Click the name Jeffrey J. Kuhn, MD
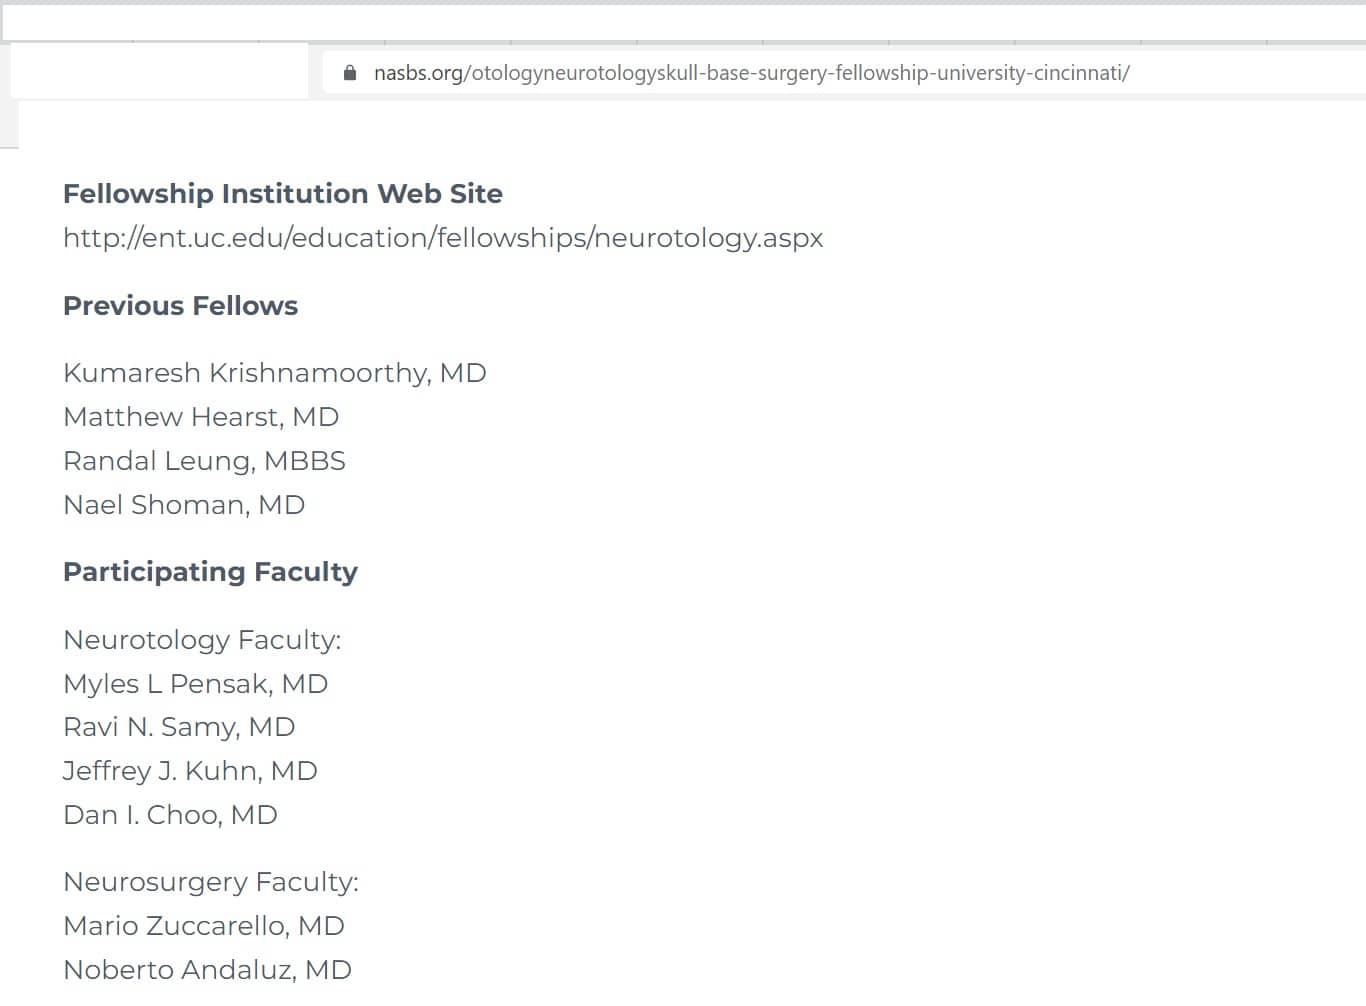Viewport: 1366px width, 1006px height. (x=190, y=771)
